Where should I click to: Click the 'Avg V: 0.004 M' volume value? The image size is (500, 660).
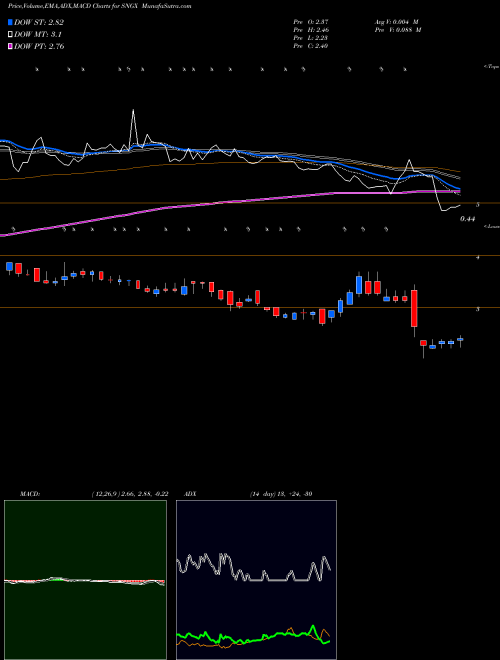click(396, 21)
